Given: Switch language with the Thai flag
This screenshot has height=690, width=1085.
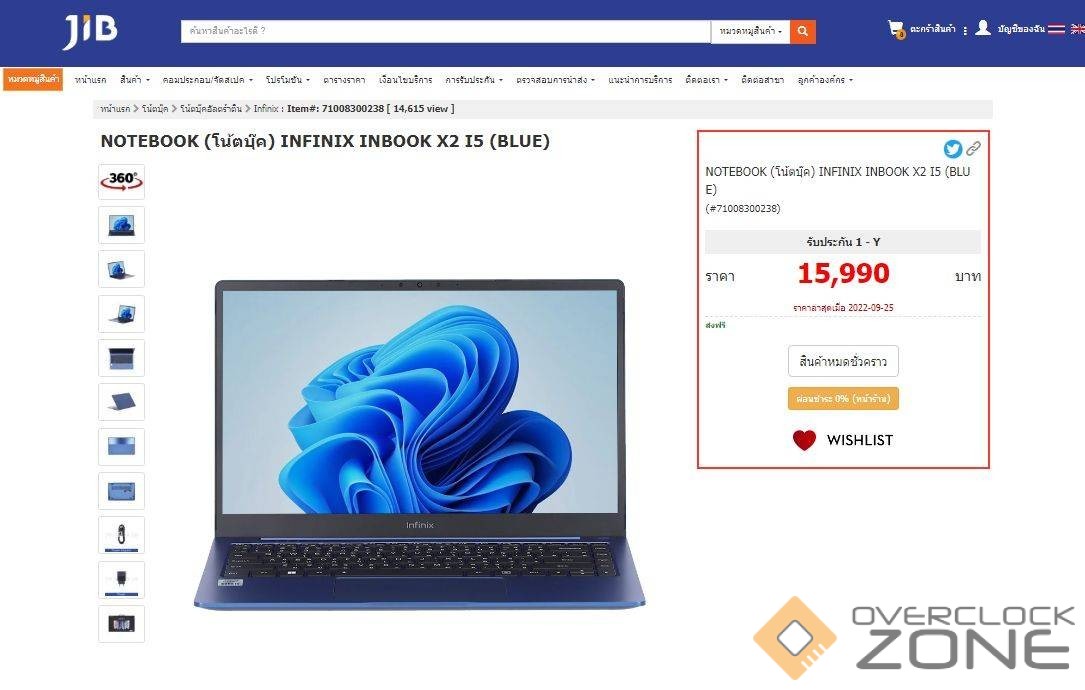Looking at the screenshot, I should [x=1056, y=28].
